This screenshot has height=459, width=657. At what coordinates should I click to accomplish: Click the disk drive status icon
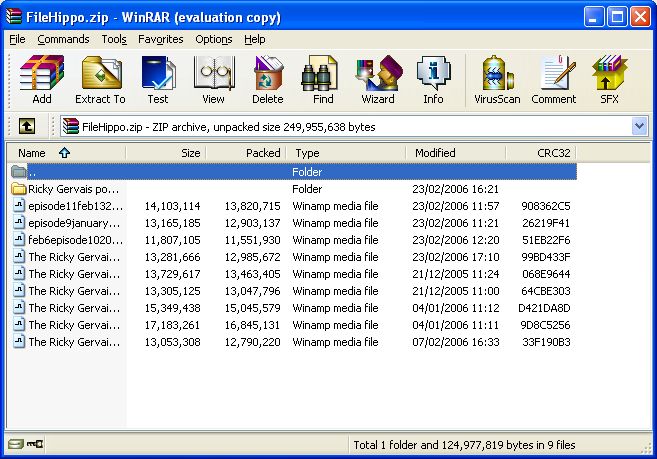(x=16, y=444)
